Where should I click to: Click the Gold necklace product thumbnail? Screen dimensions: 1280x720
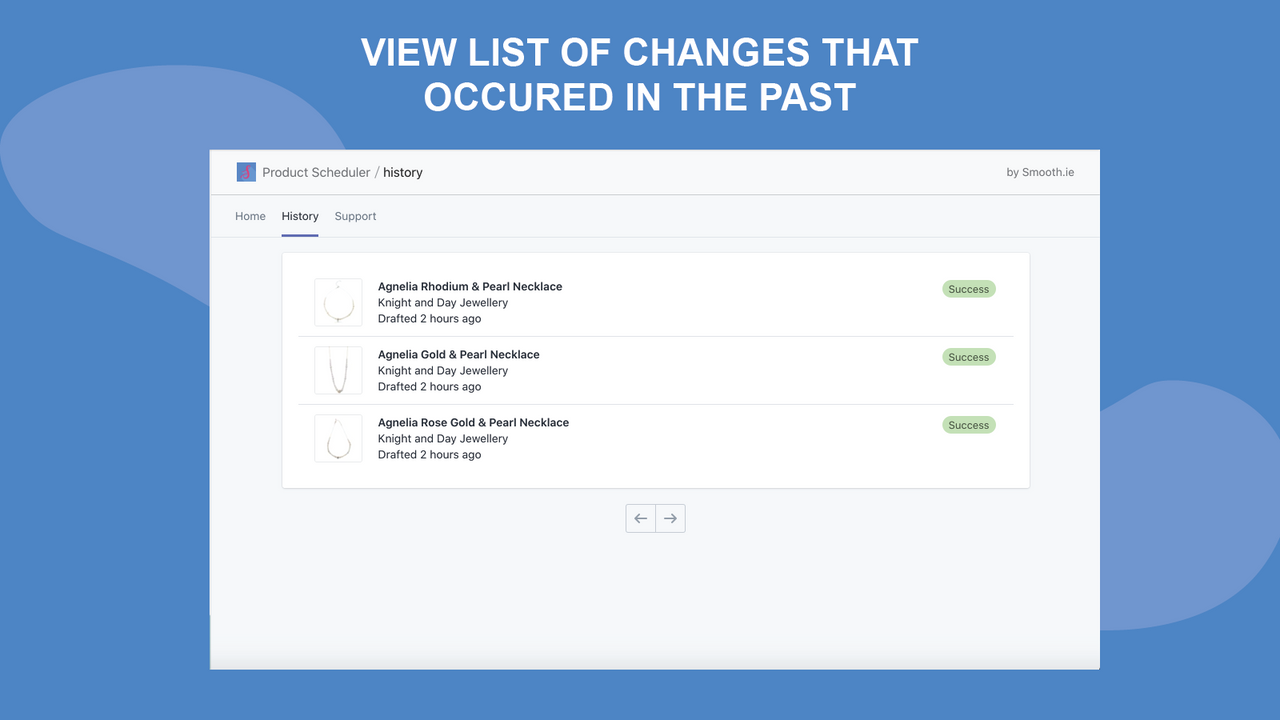[338, 370]
